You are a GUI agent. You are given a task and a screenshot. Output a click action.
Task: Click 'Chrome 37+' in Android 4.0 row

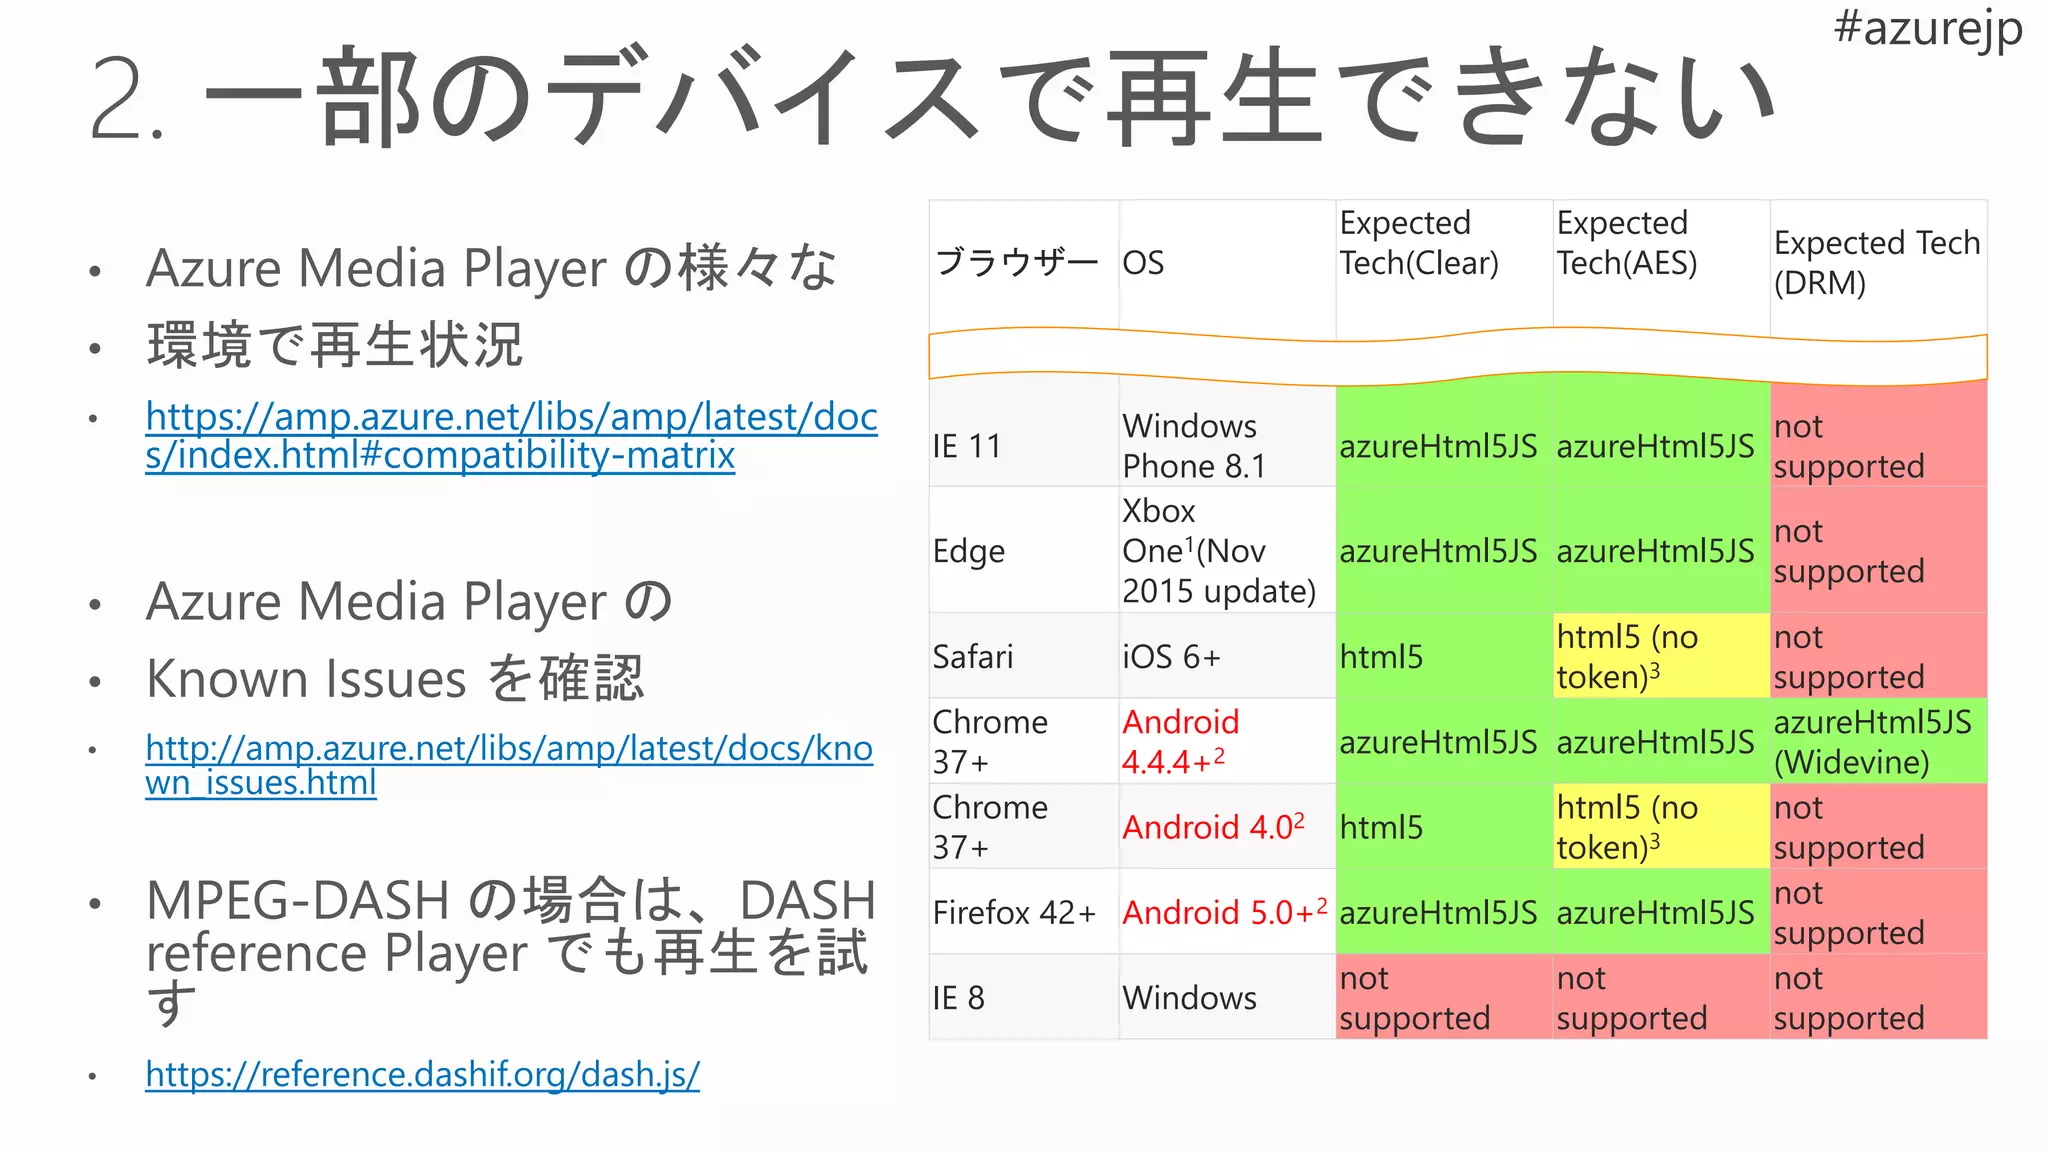1023,827
